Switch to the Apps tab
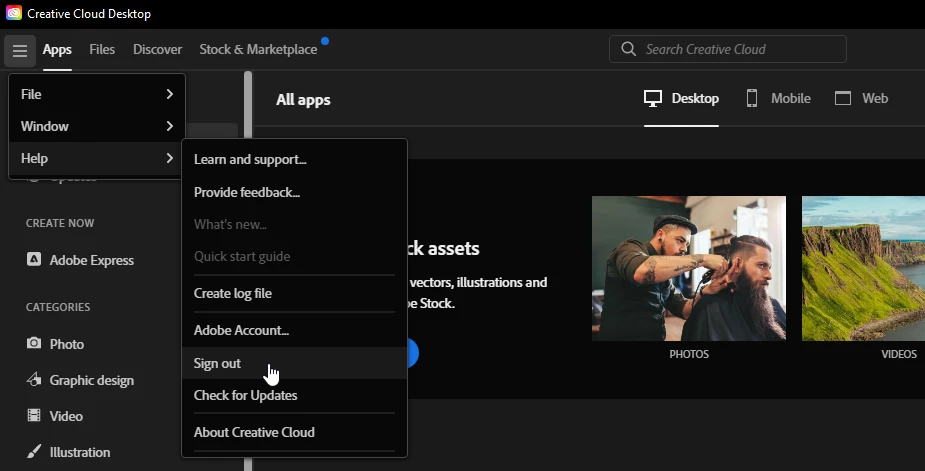This screenshot has height=471, width=925. click(57, 50)
